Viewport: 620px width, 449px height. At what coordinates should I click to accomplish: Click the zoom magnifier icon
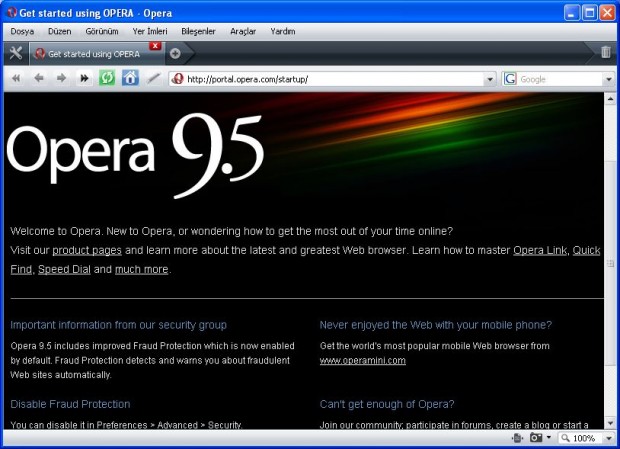565,438
